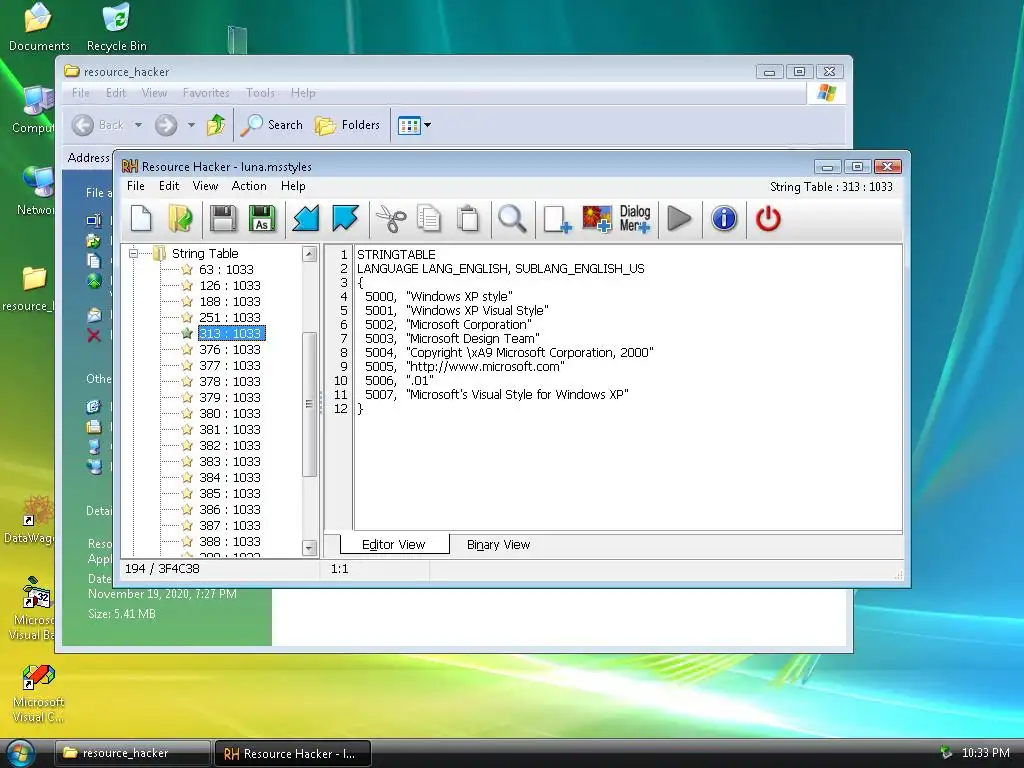Select tree item 251 : 1033
Image resolution: width=1024 pixels, height=768 pixels.
230,317
